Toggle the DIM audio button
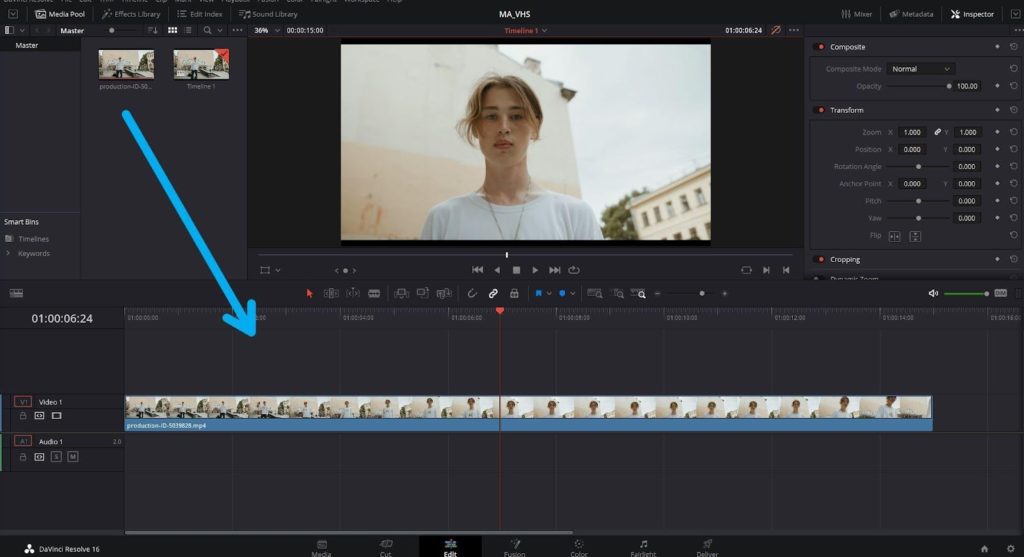This screenshot has height=557, width=1024. coord(1000,294)
